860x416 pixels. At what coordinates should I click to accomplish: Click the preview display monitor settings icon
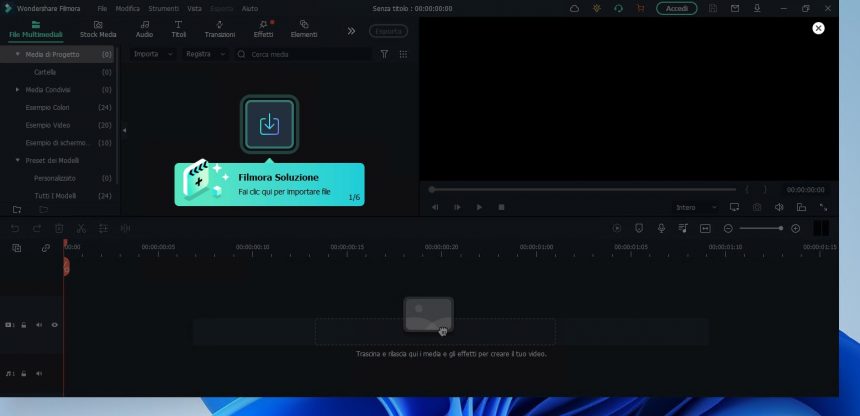(x=734, y=207)
